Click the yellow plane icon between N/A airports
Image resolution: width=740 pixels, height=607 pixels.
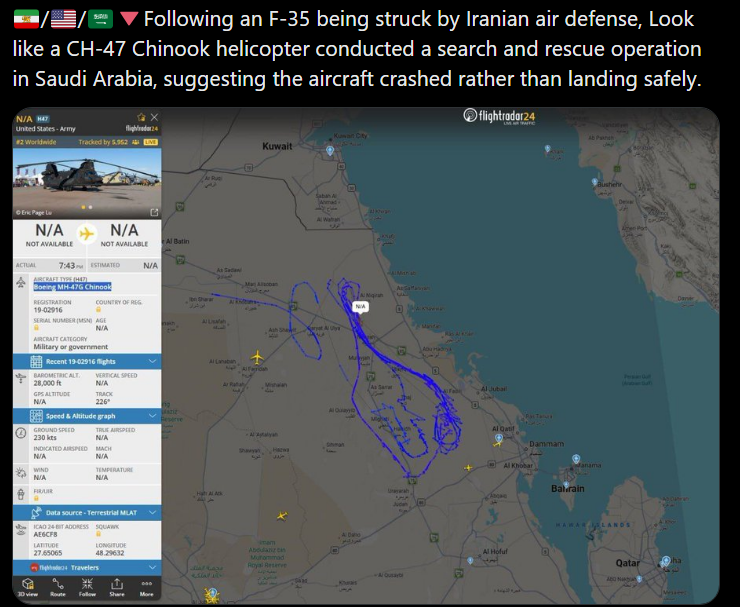coord(86,234)
